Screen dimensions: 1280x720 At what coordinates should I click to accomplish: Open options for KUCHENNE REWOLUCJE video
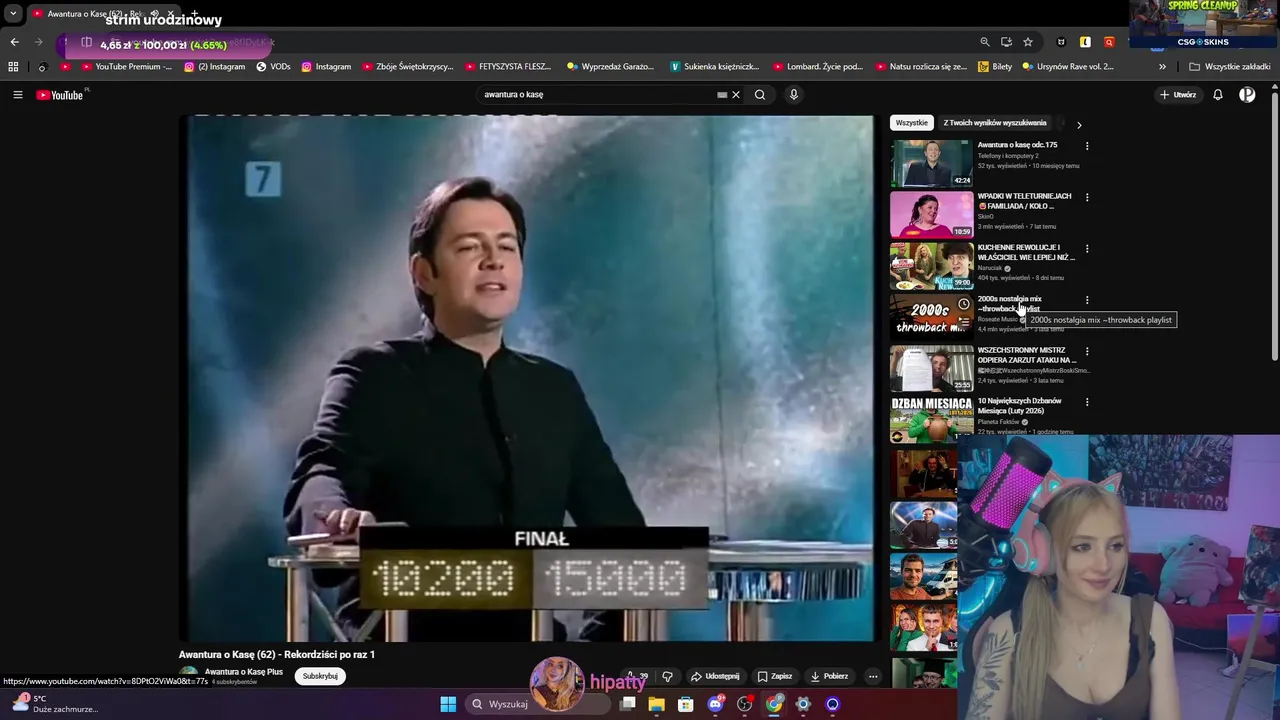coord(1087,248)
